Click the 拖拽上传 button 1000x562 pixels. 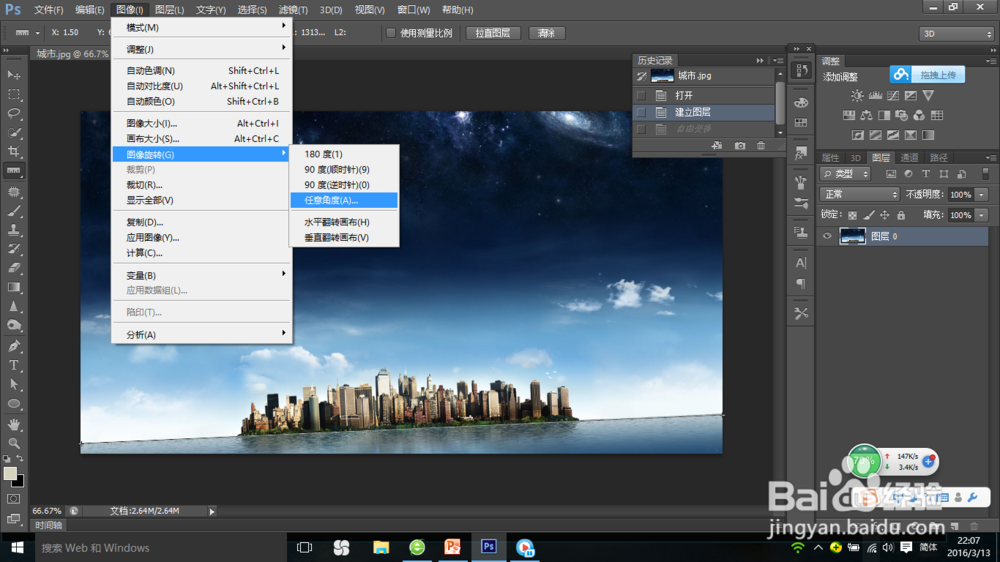[x=927, y=75]
